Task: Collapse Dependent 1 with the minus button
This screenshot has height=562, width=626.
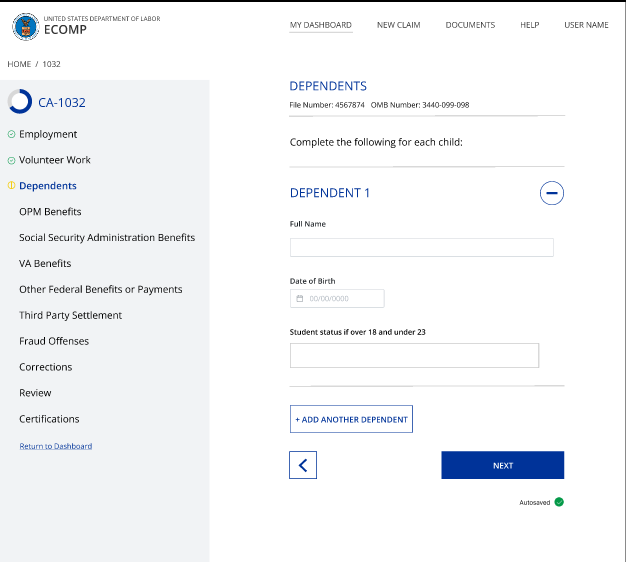Action: [552, 193]
